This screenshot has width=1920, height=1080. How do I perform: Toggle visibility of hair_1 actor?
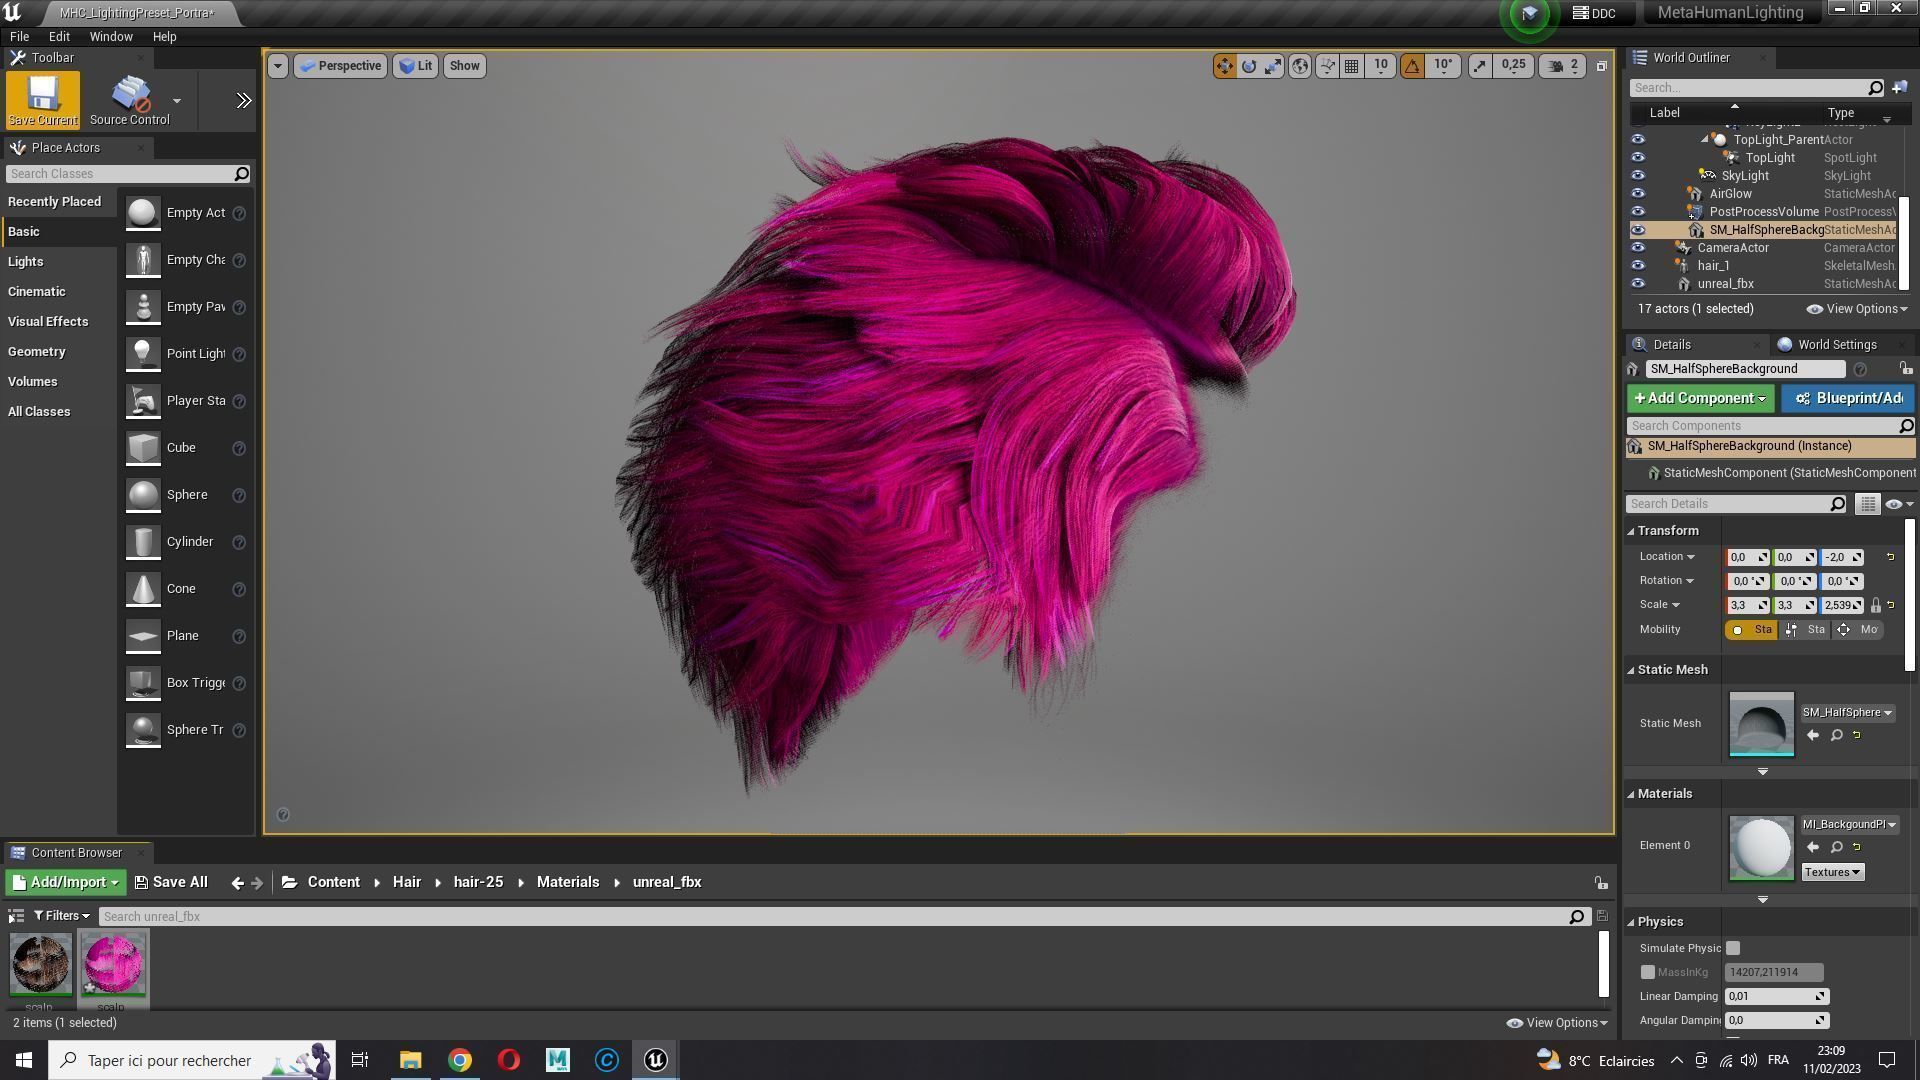point(1638,266)
